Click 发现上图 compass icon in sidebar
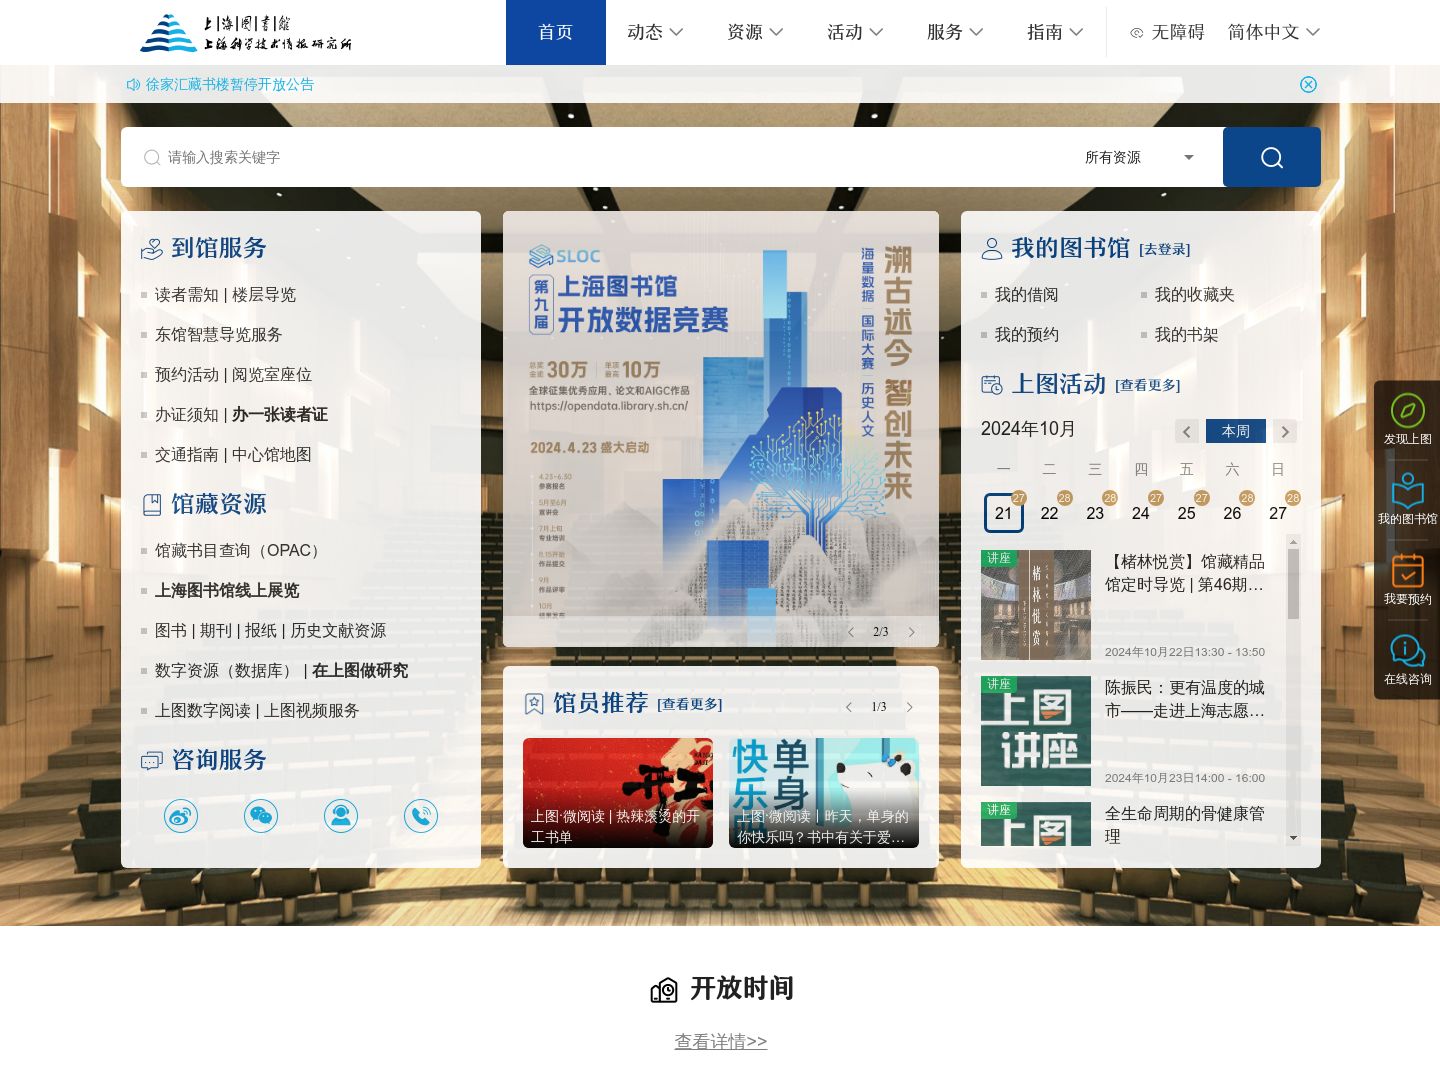Screen dimensions: 1440x1080 1407,411
